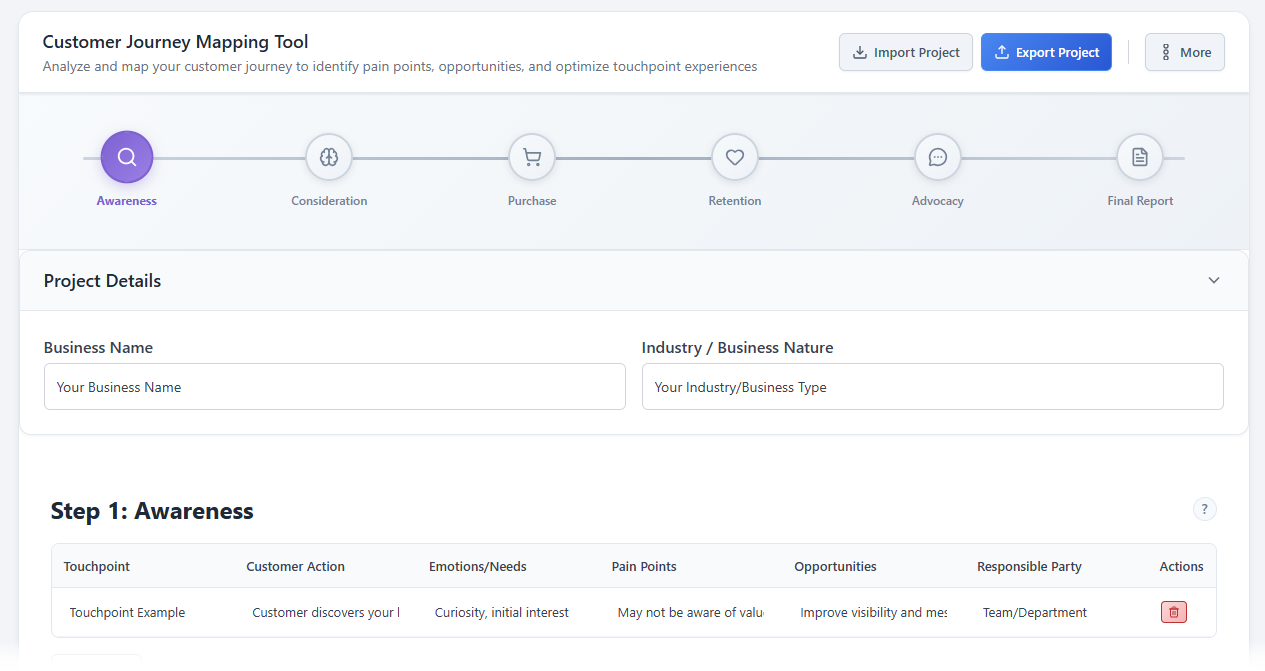Jump to the Advocacy step label
This screenshot has width=1265, height=671.
point(937,200)
